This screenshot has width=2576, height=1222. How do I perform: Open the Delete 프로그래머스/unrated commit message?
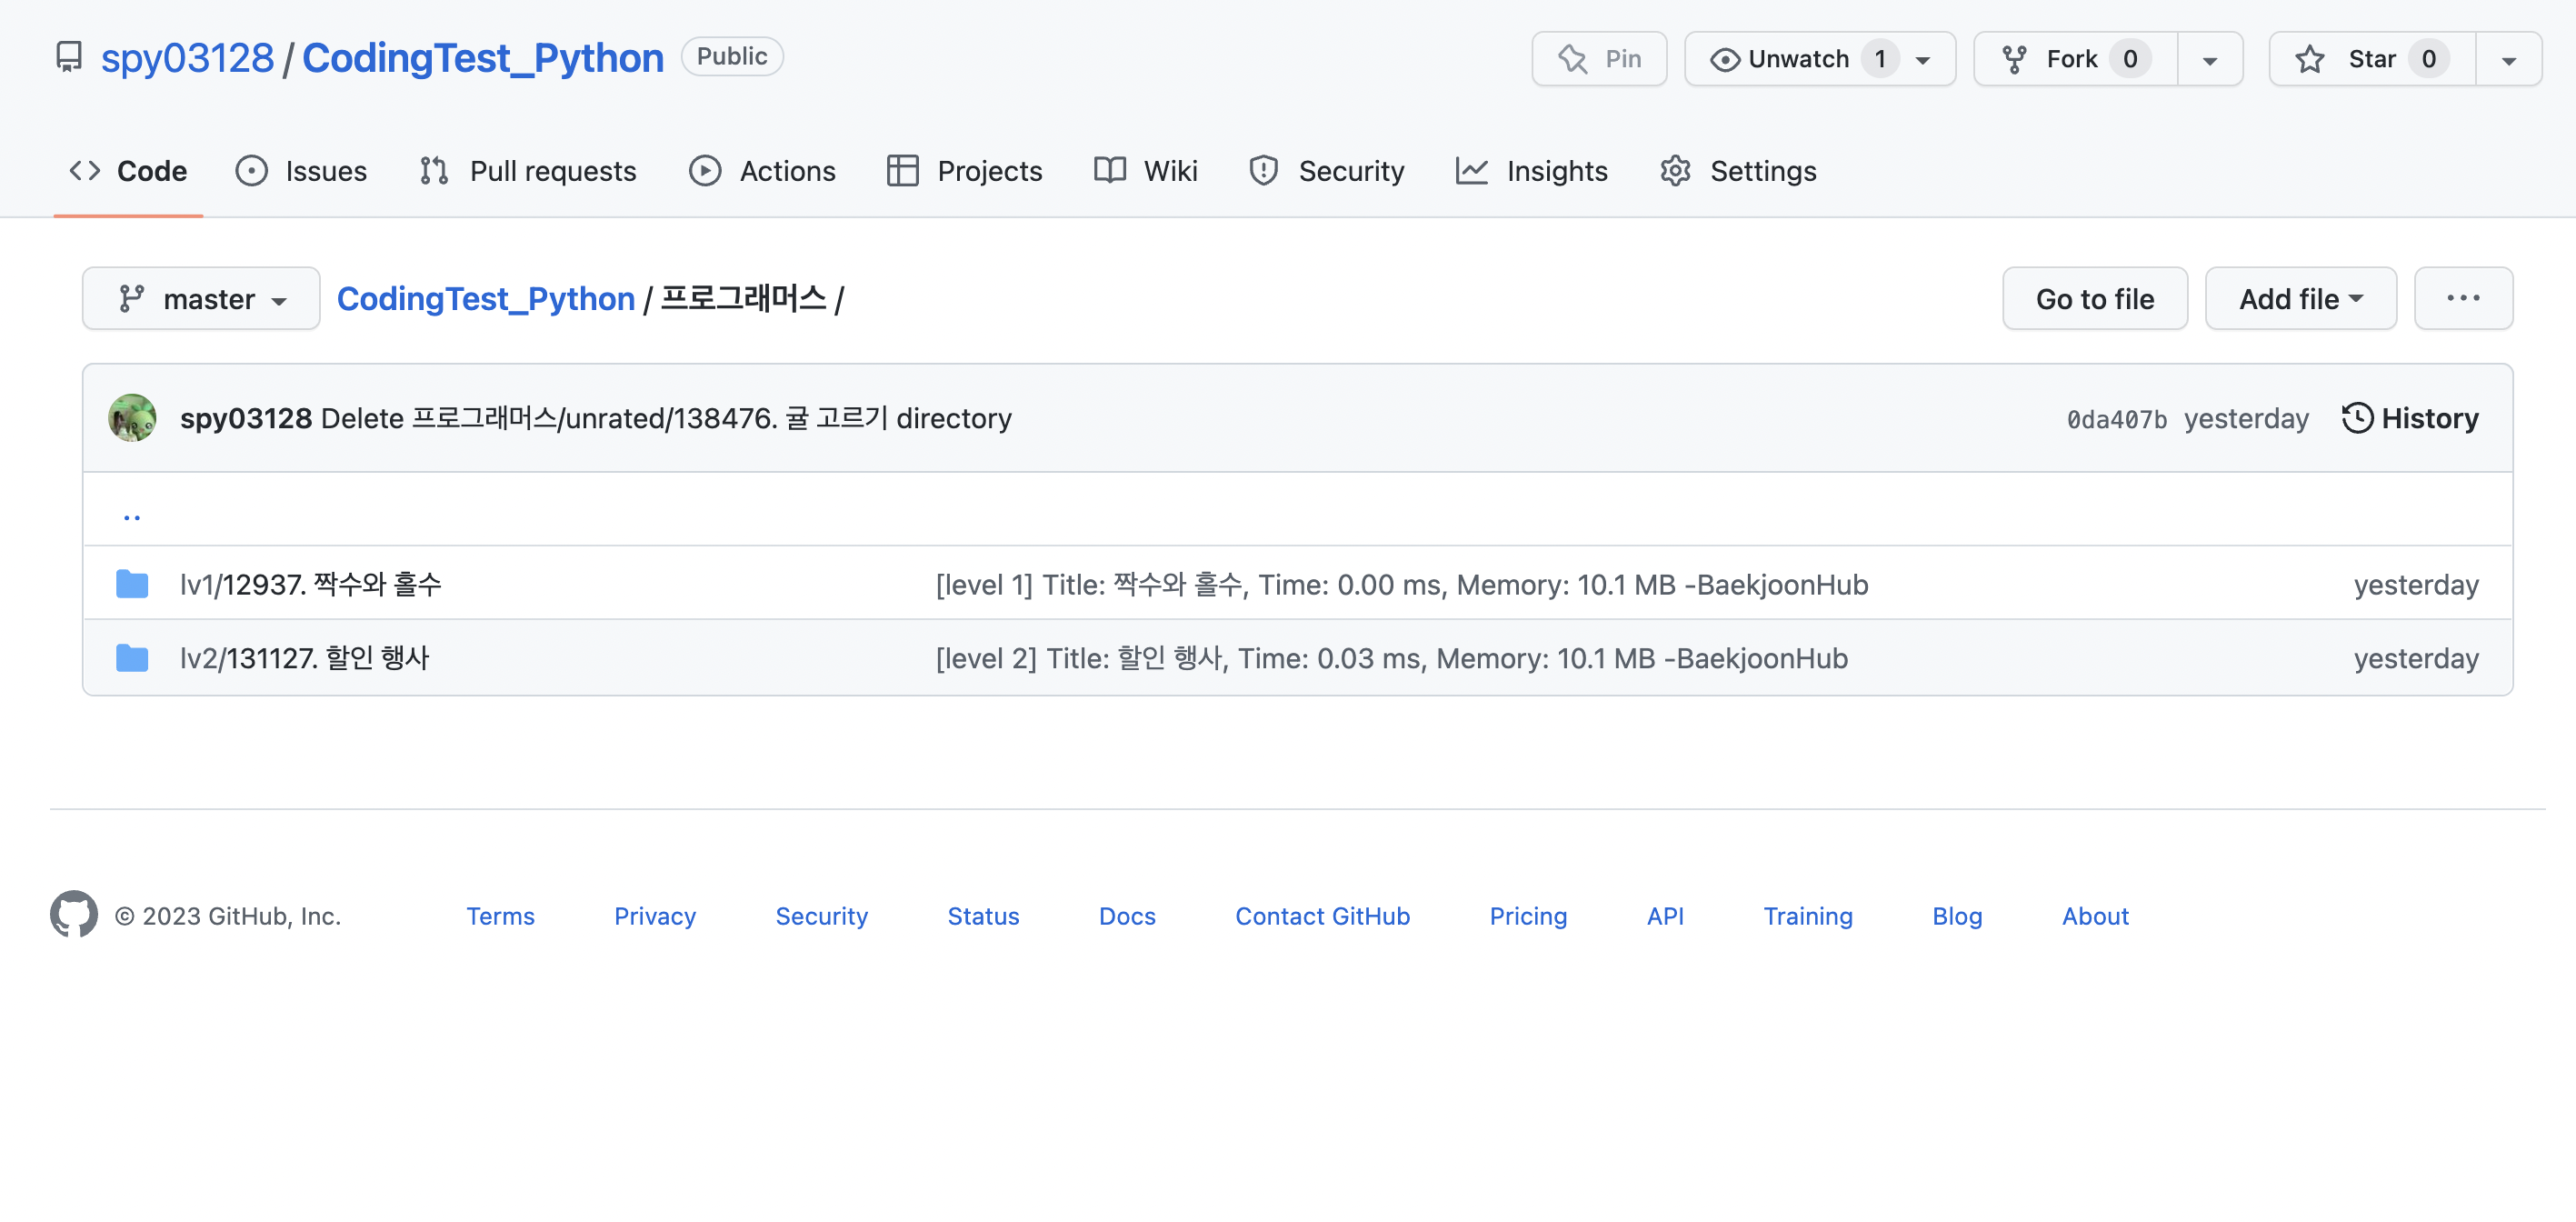(666, 418)
